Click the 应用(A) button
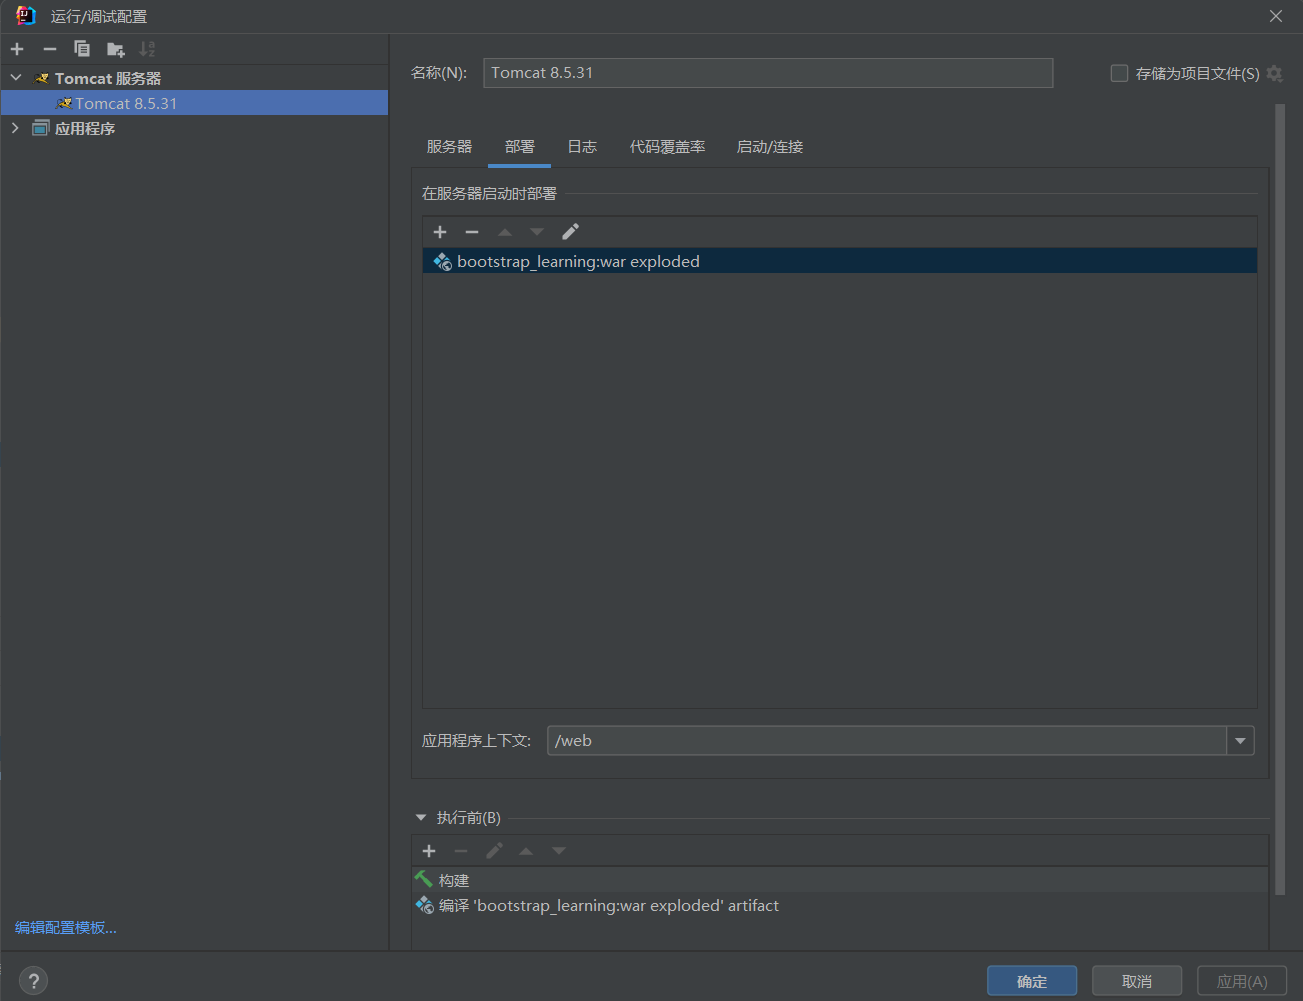The height and width of the screenshot is (1001, 1303). point(1242,981)
